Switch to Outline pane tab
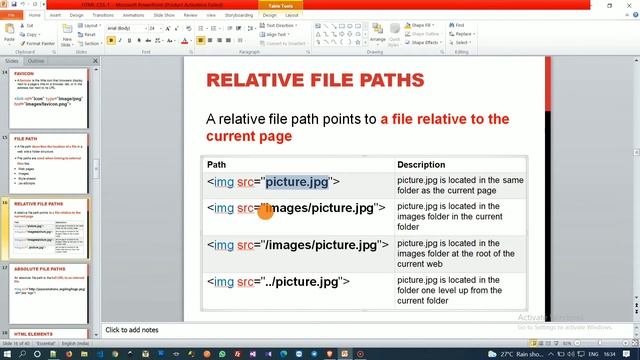 click(36, 61)
